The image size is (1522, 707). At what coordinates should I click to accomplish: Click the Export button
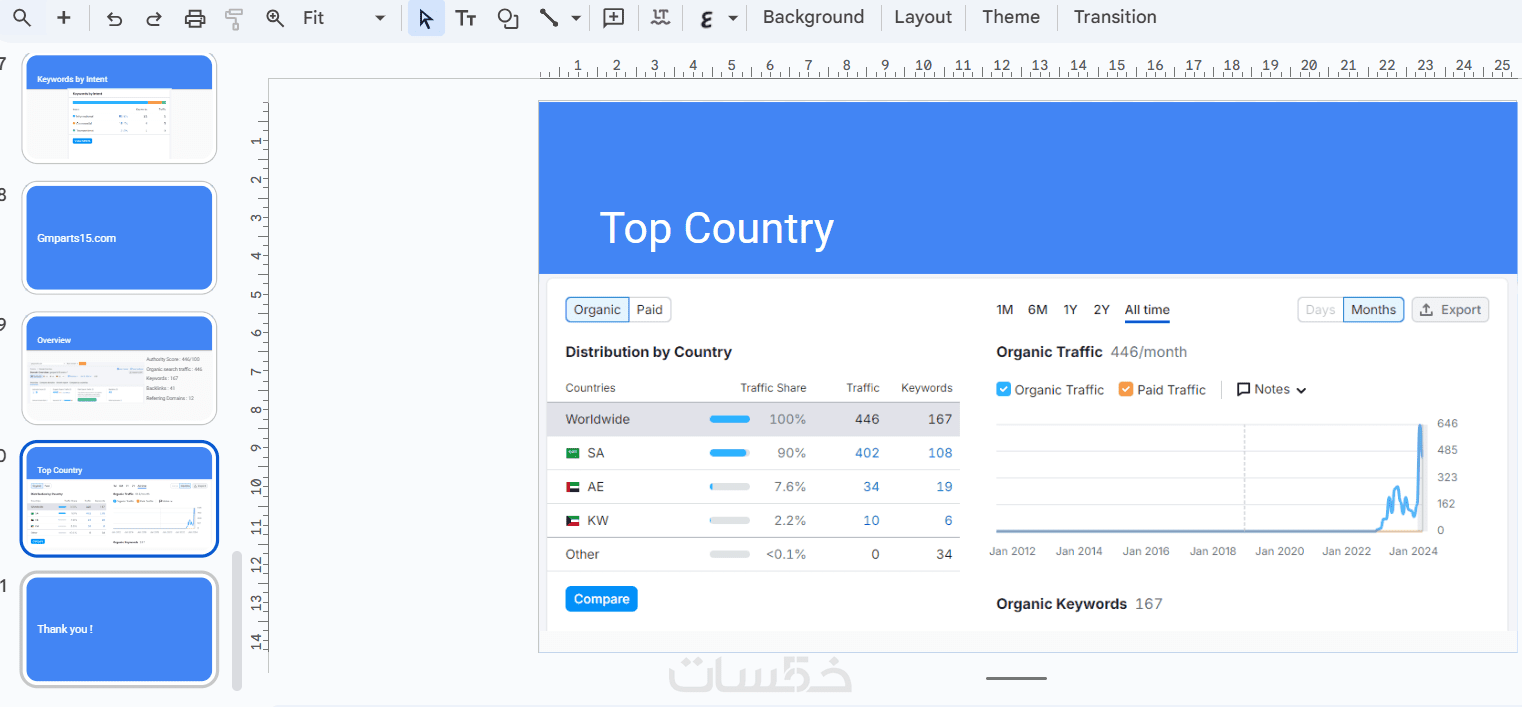1450,310
